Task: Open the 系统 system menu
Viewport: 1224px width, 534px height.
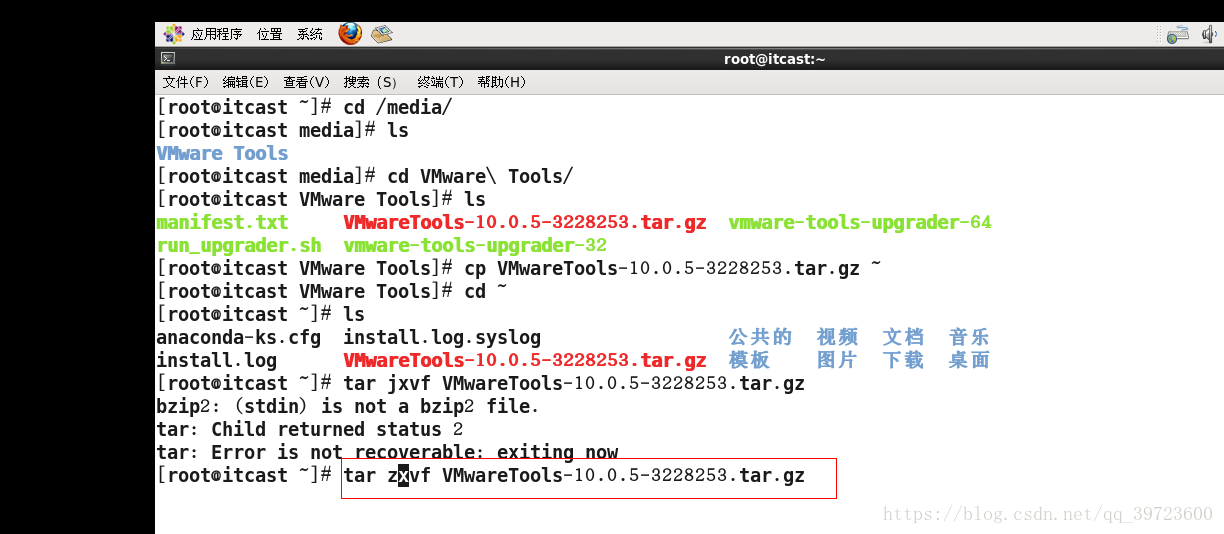Action: coord(310,34)
